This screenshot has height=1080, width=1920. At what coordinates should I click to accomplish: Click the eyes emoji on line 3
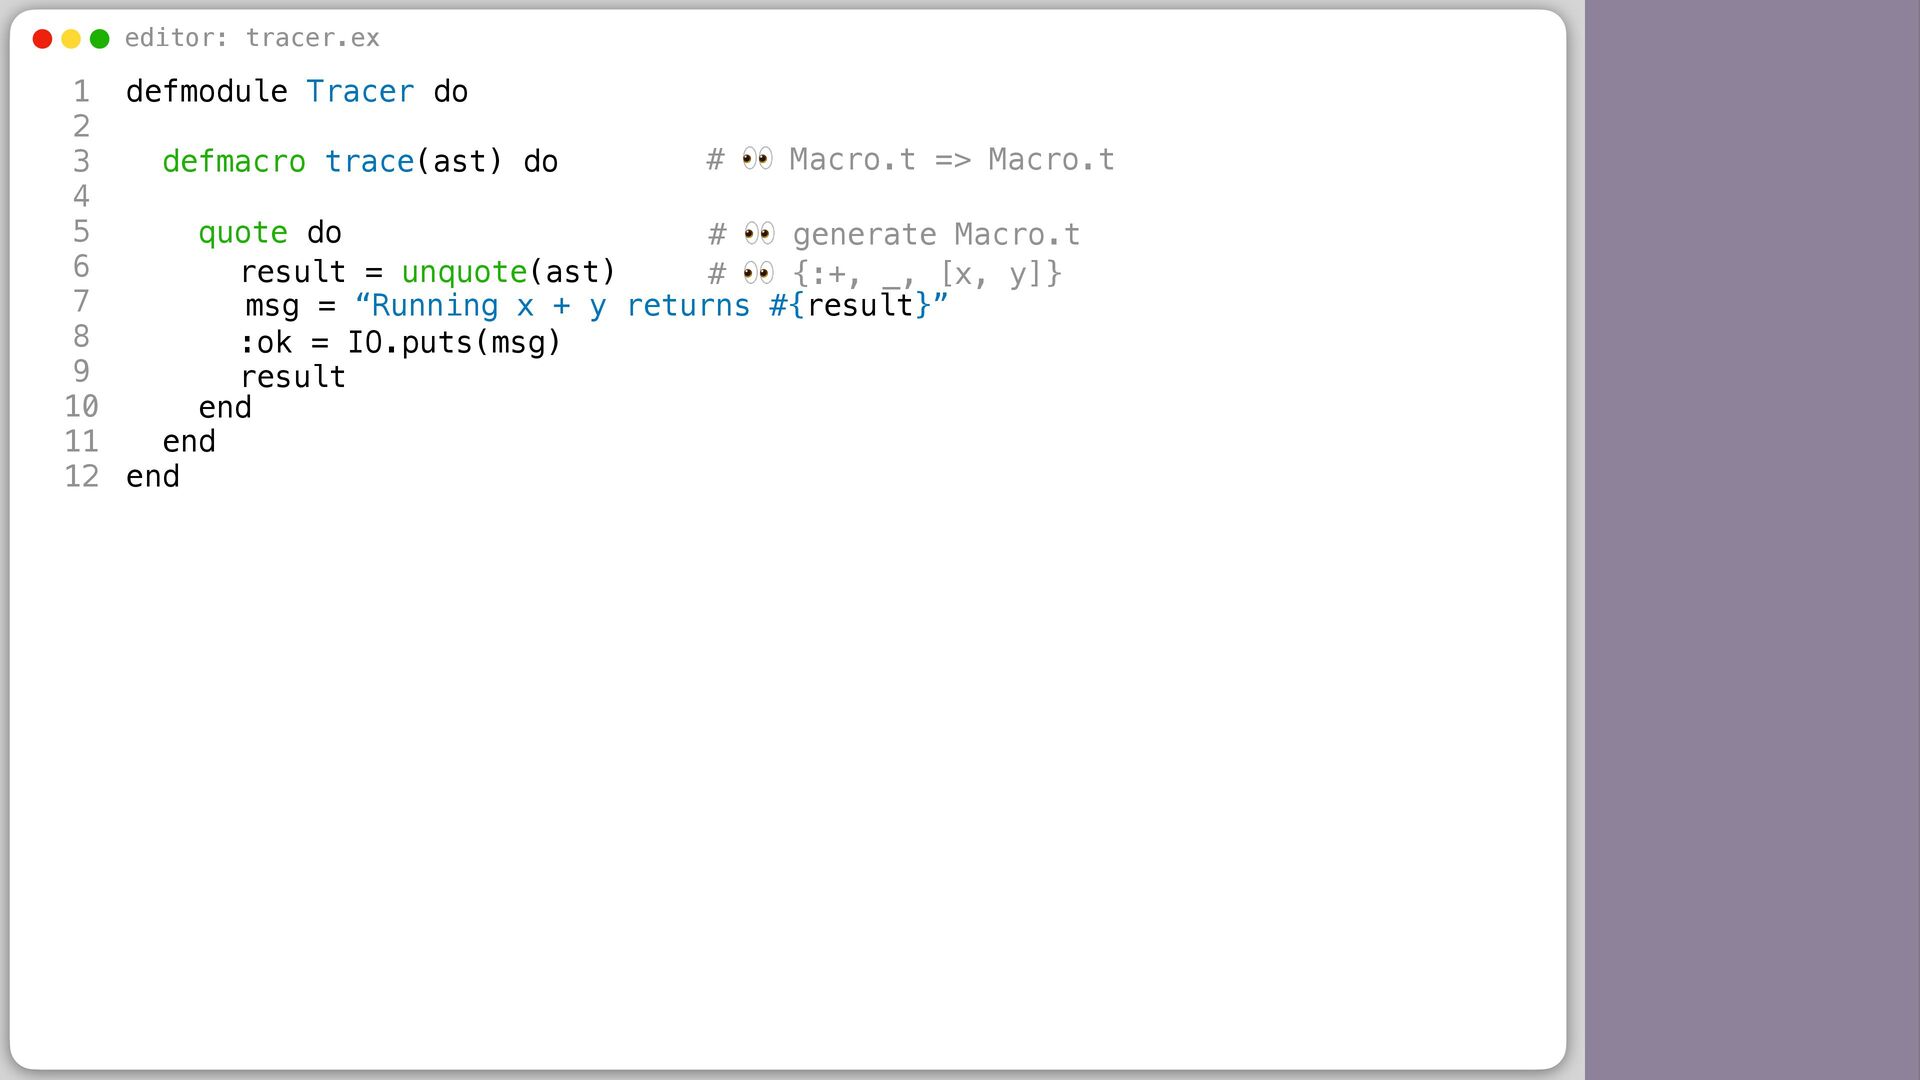click(x=757, y=159)
